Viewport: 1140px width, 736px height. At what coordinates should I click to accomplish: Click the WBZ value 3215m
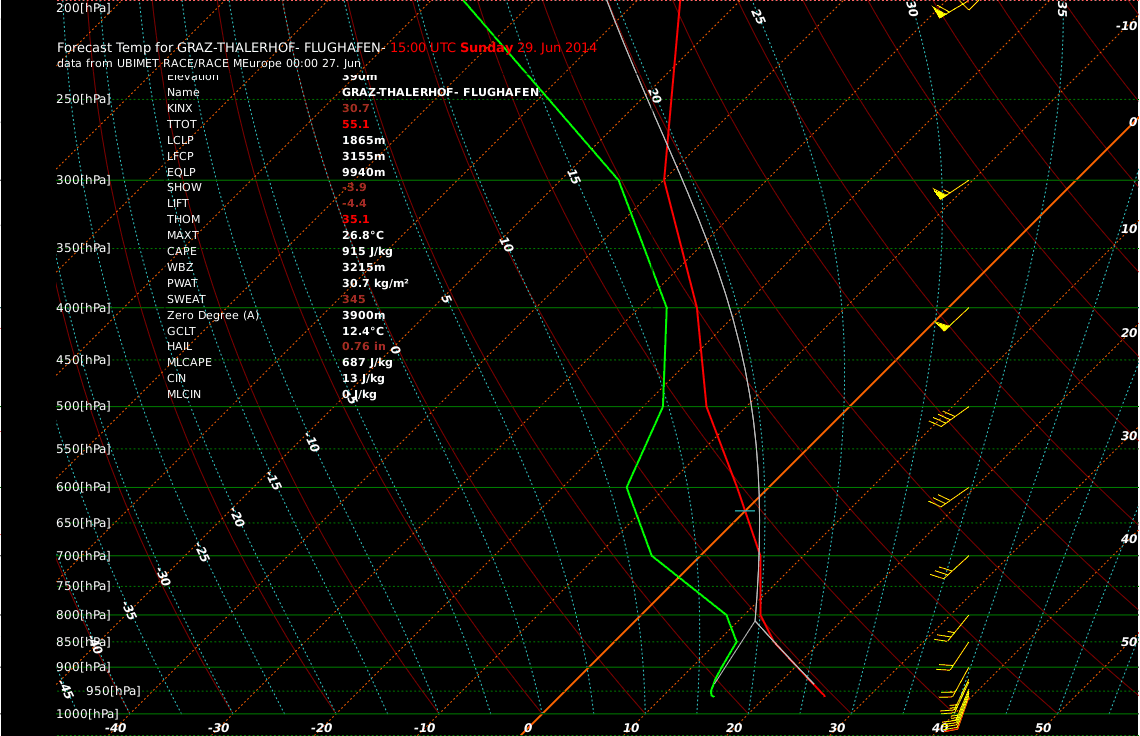click(364, 268)
